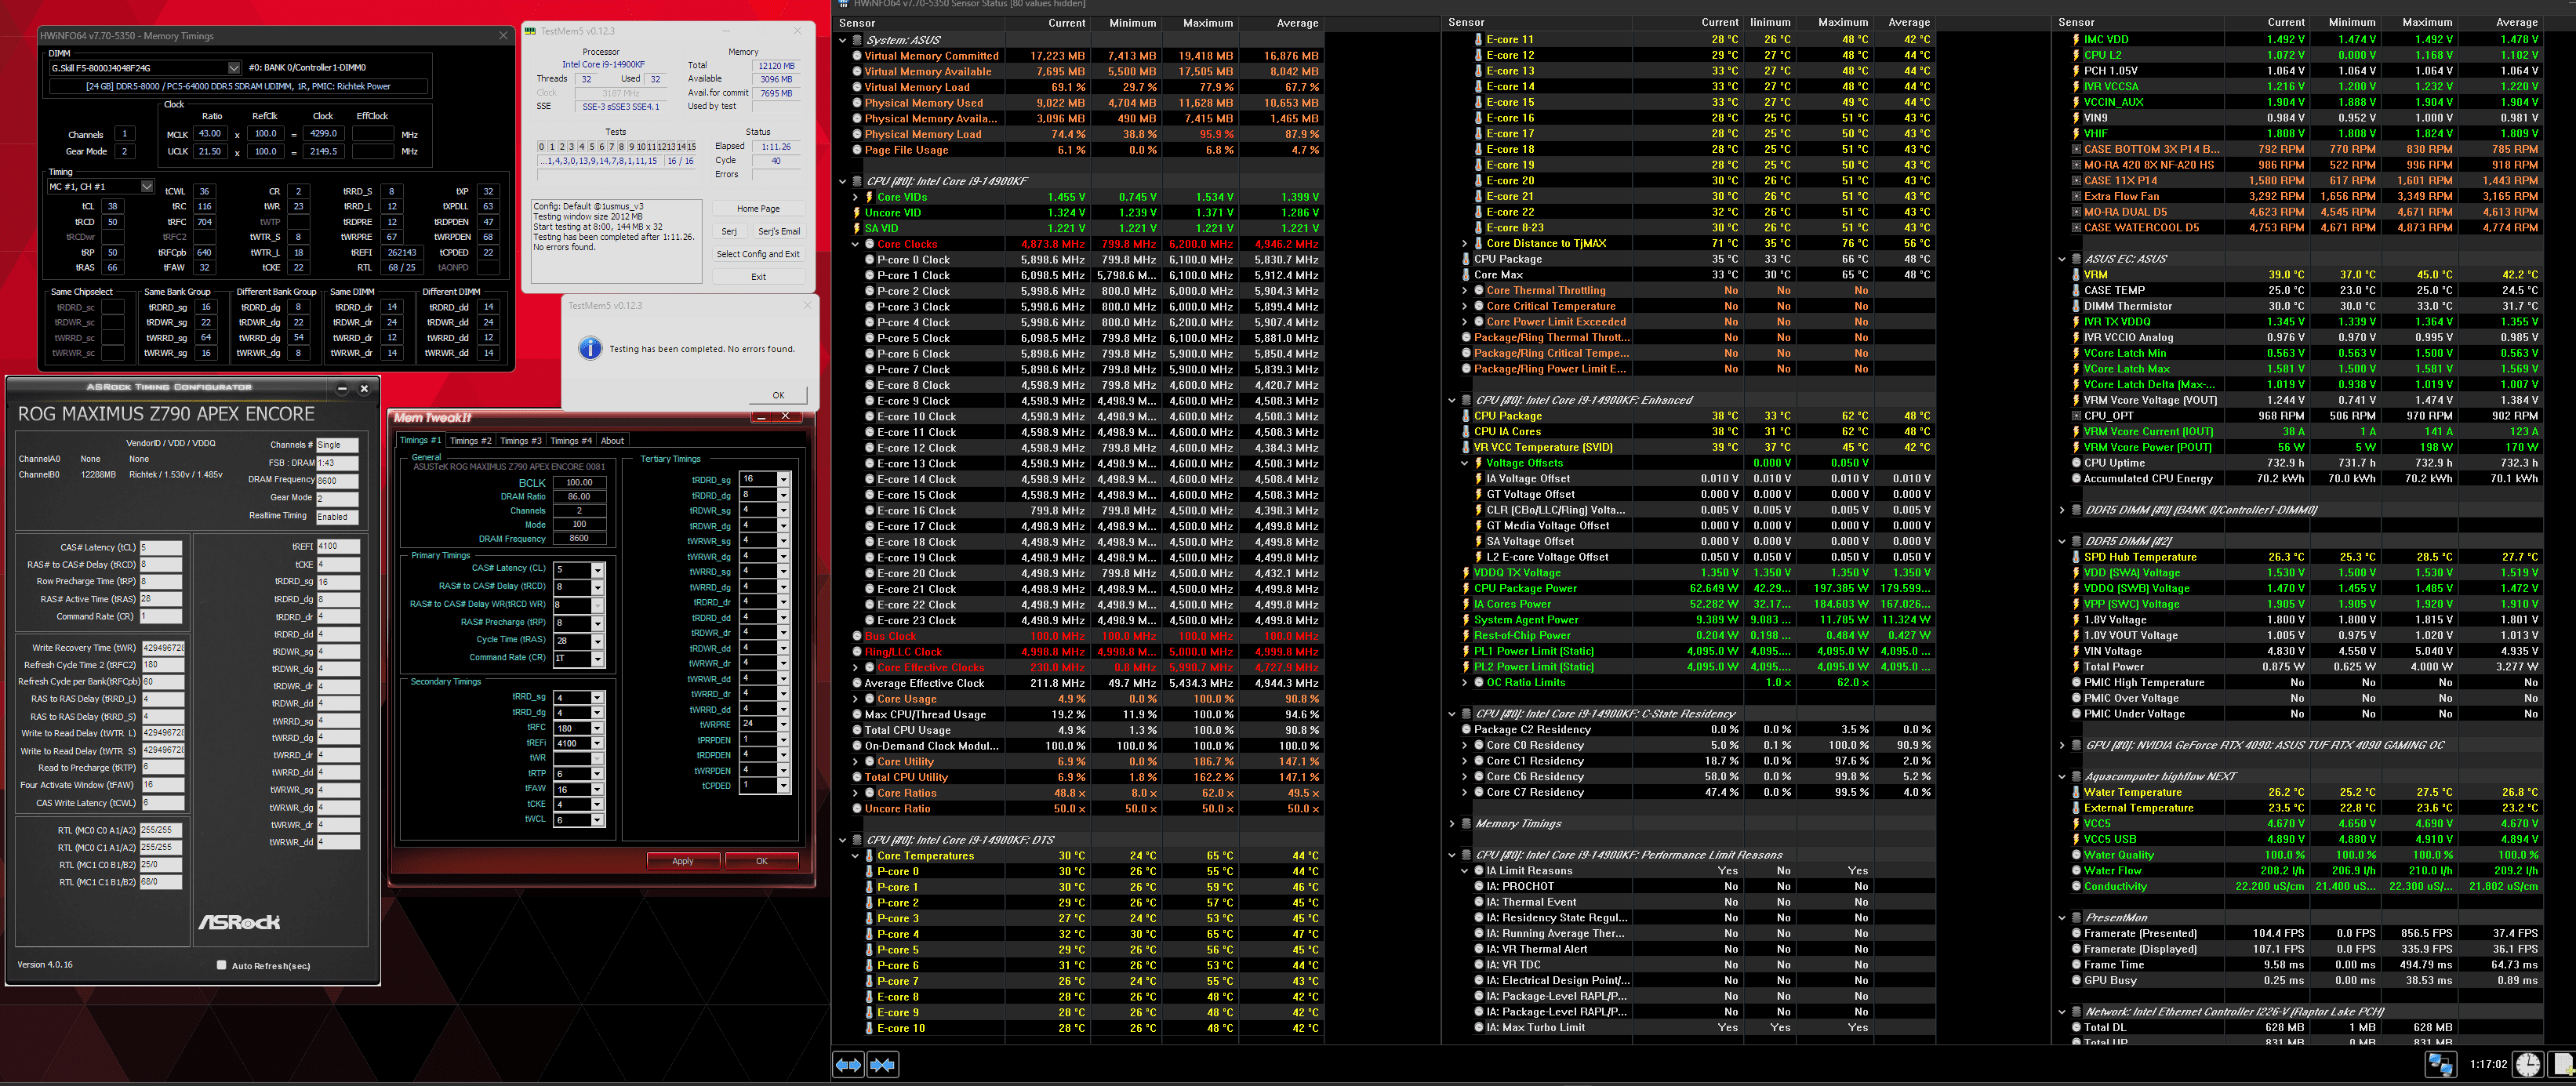Viewport: 2576px width, 1086px height.
Task: Open the MC #1, CH #1 timing dropdown
Action: [x=147, y=186]
